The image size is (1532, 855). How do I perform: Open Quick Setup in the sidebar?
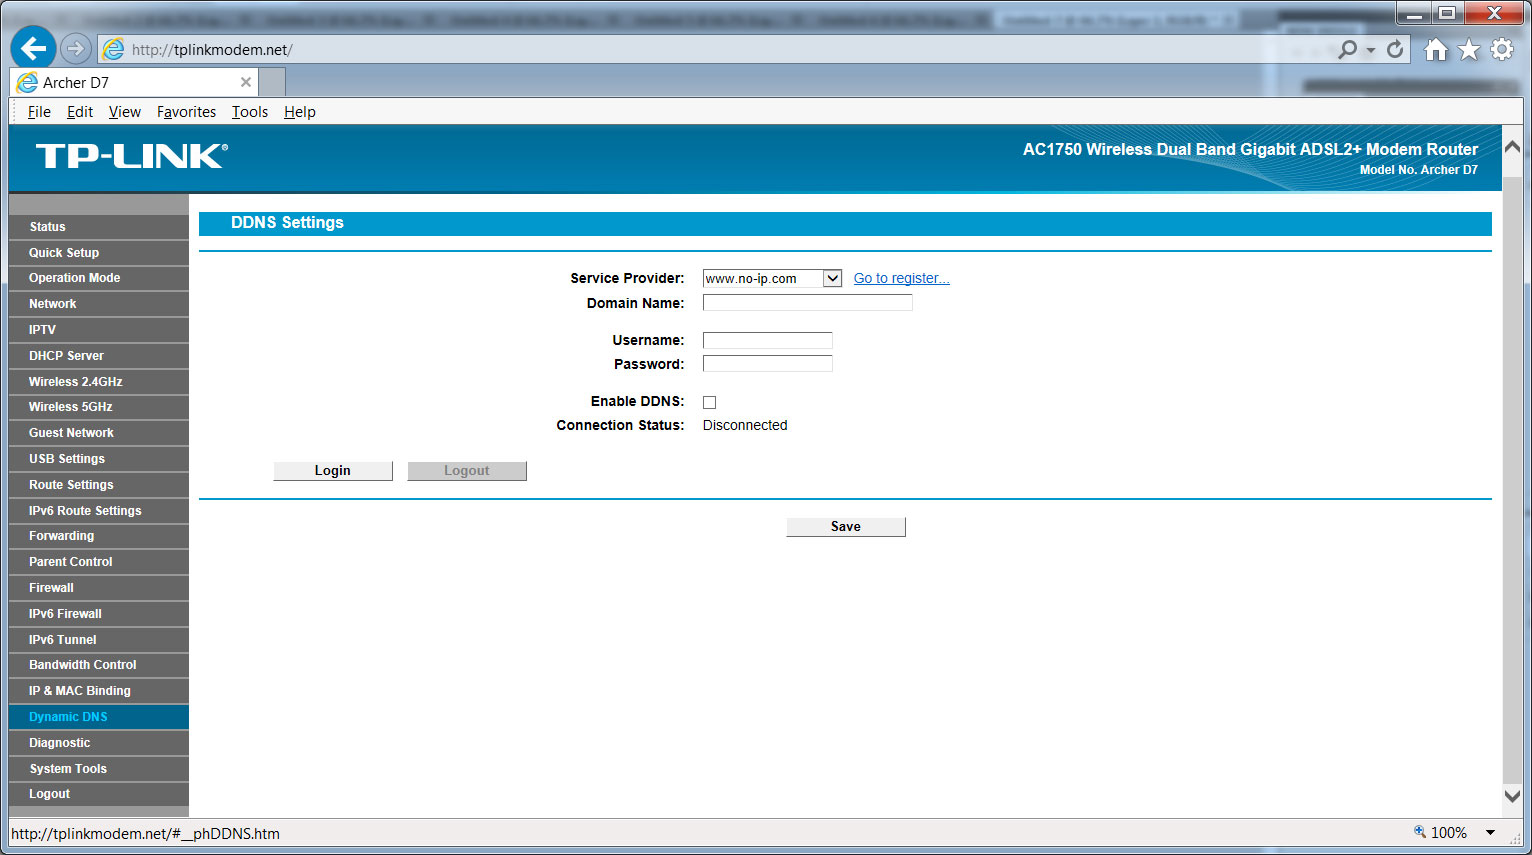point(98,253)
